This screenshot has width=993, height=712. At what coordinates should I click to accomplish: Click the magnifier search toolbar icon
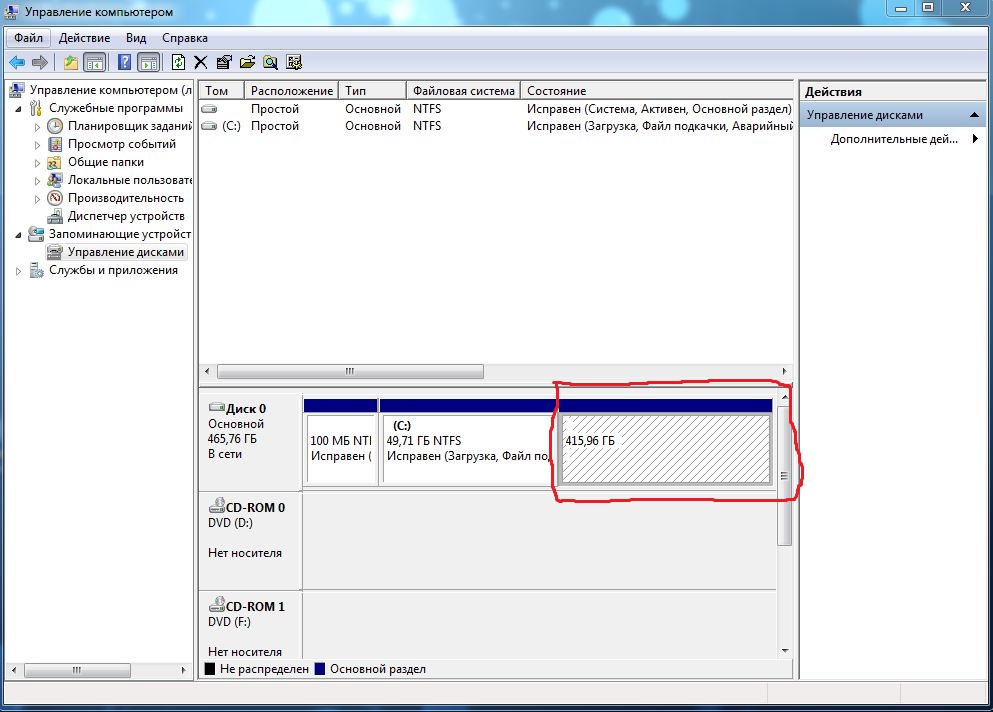270,62
